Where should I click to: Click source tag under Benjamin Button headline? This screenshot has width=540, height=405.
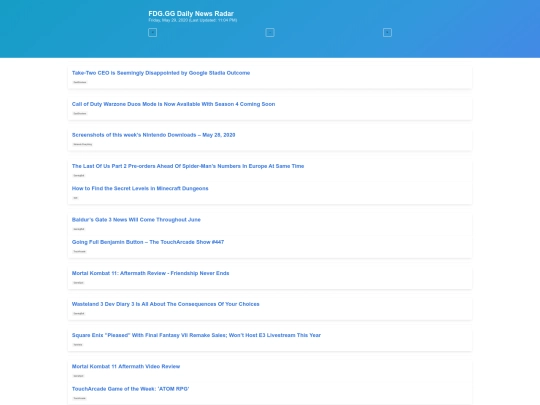click(80, 251)
